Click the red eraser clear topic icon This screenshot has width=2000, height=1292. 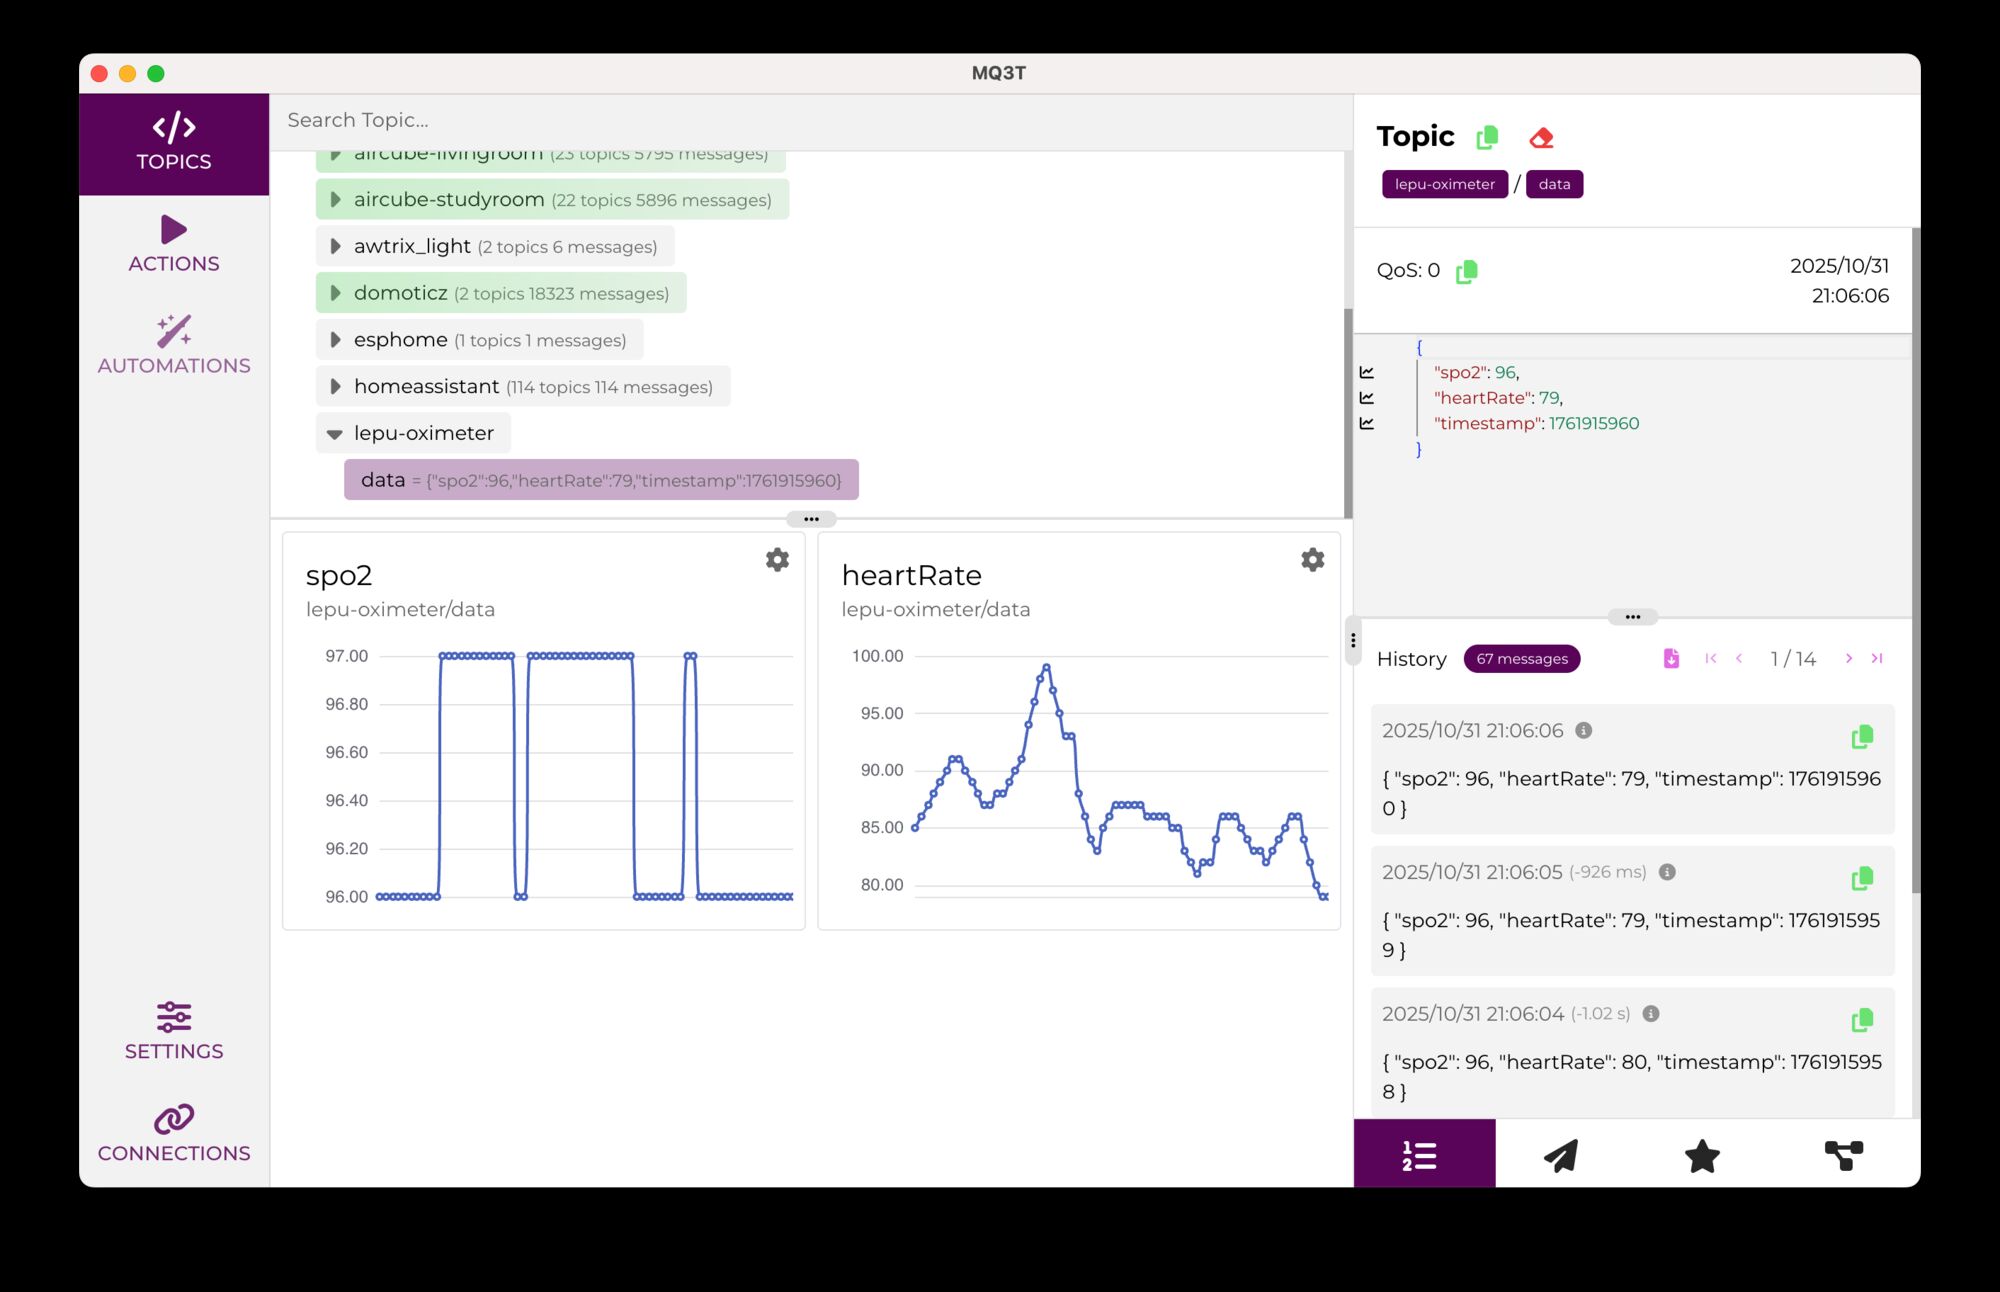point(1541,137)
